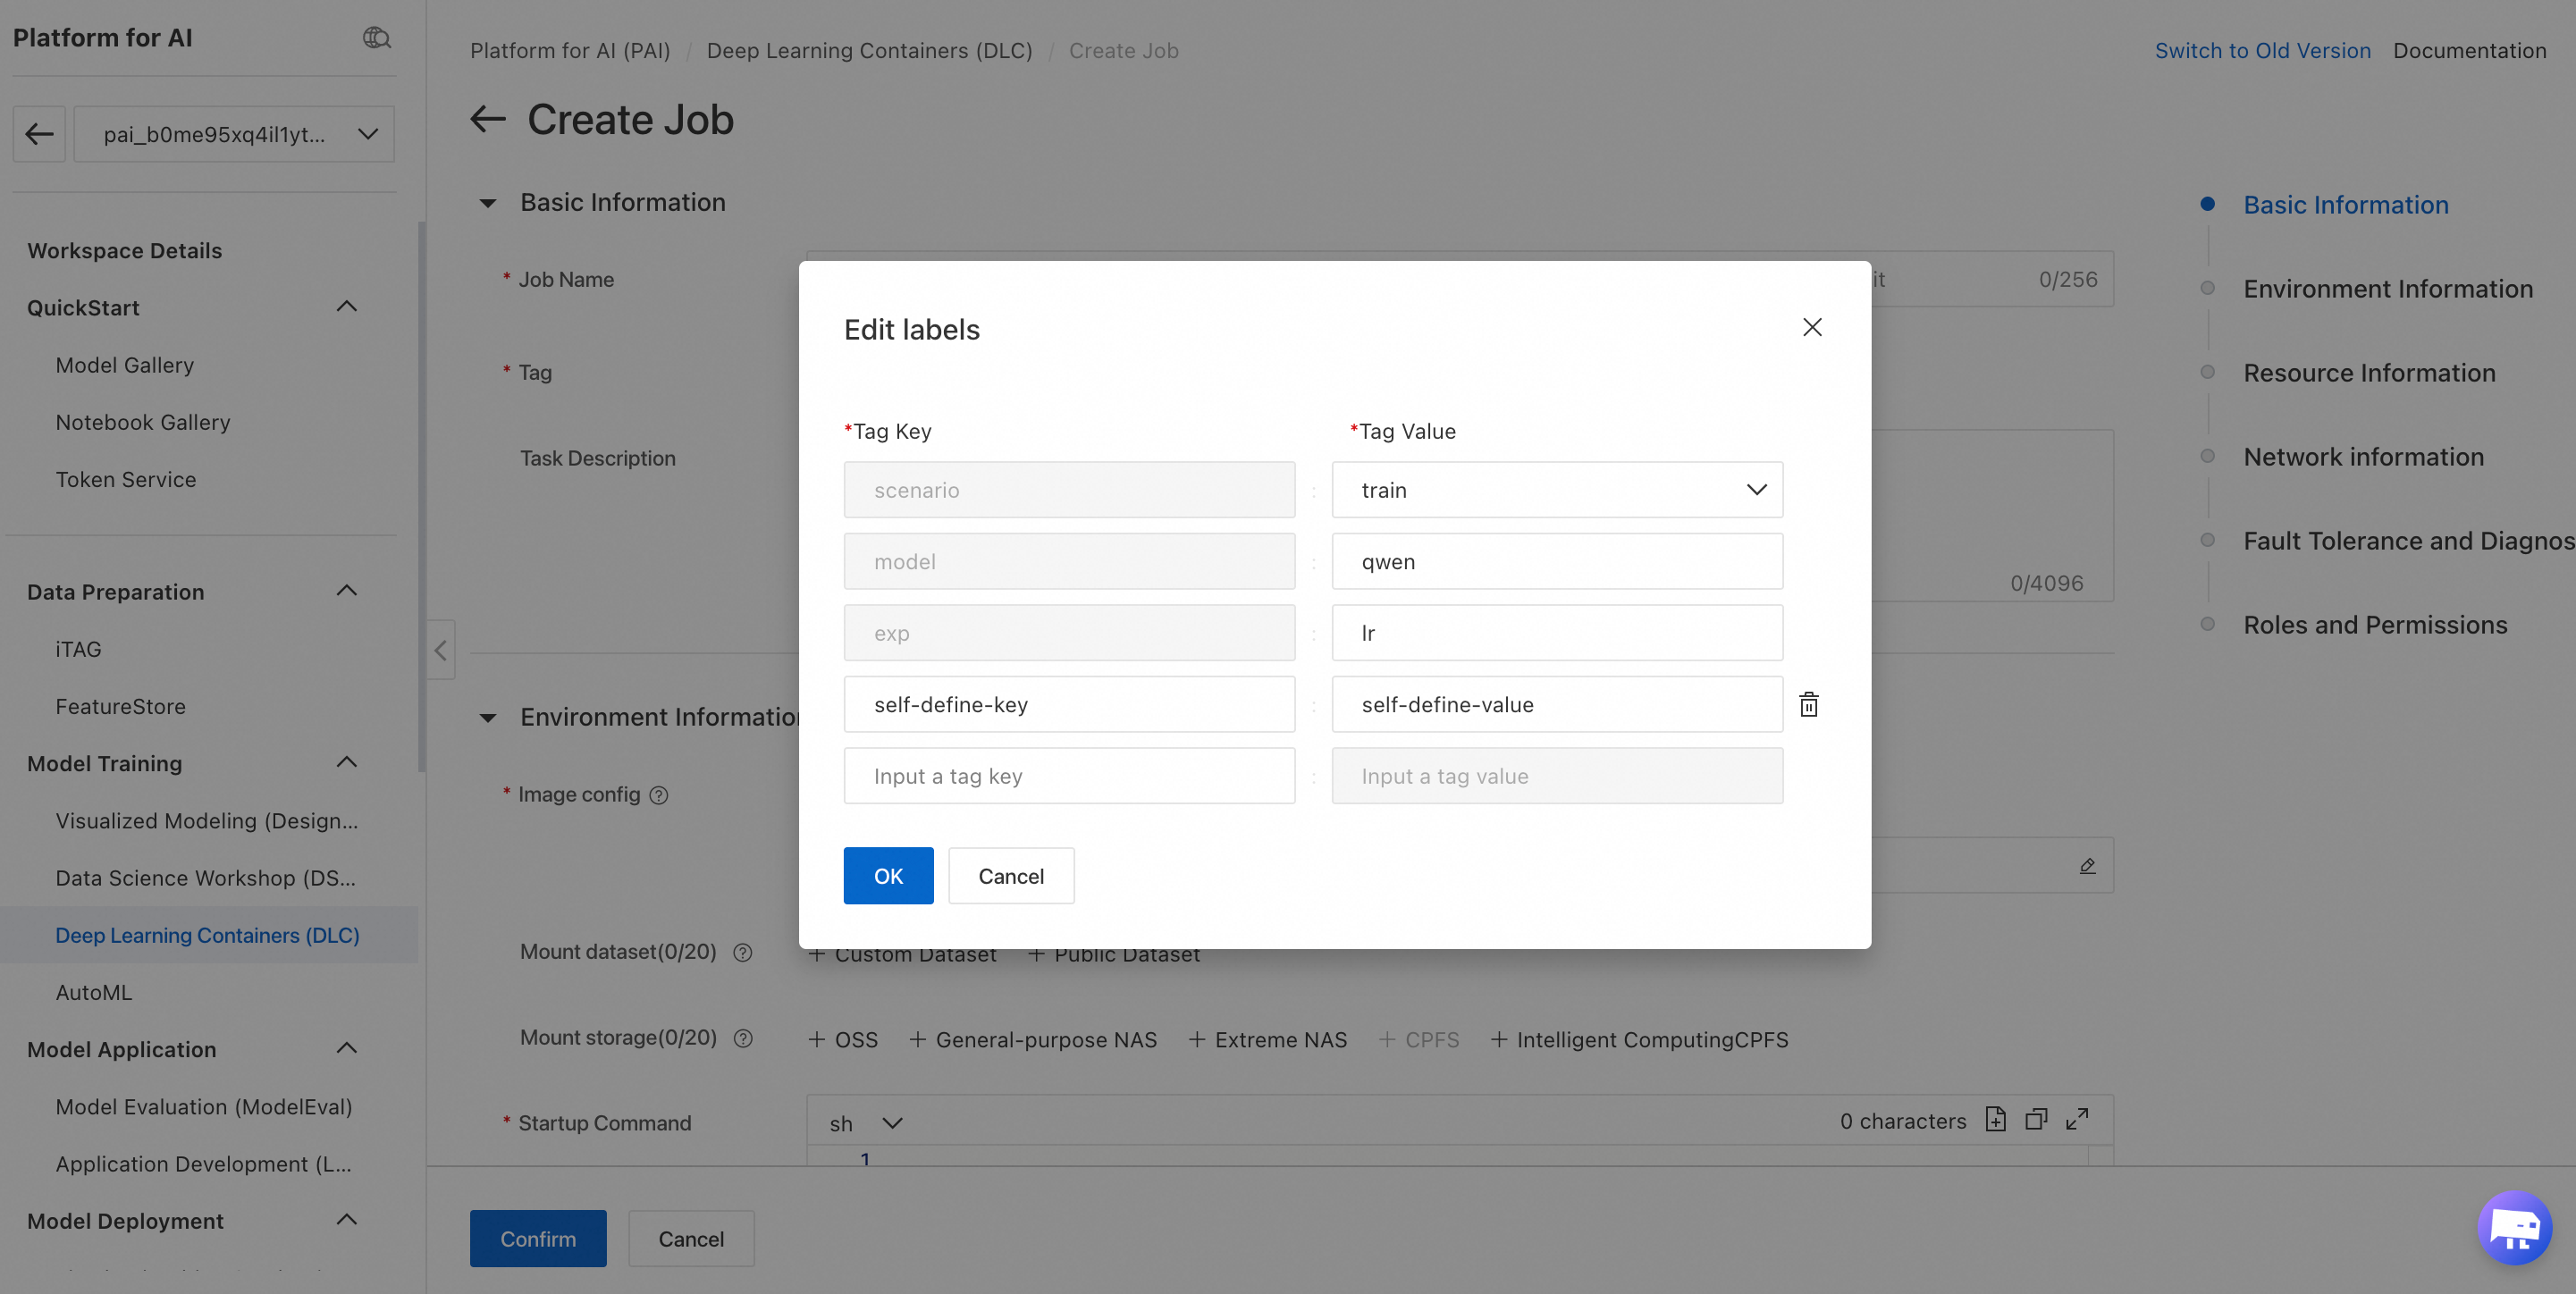Open Application Development in sidebar
Screen dimensions: 2576x1294
tap(203, 1164)
